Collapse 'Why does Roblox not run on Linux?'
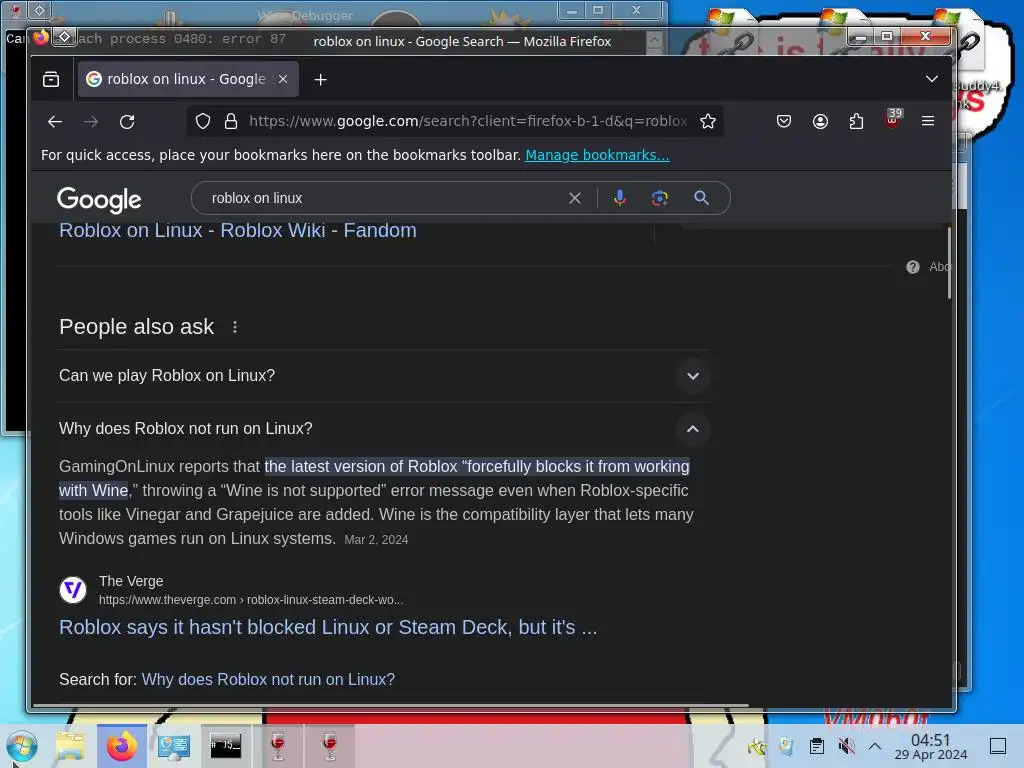The image size is (1024, 768). tap(385, 428)
